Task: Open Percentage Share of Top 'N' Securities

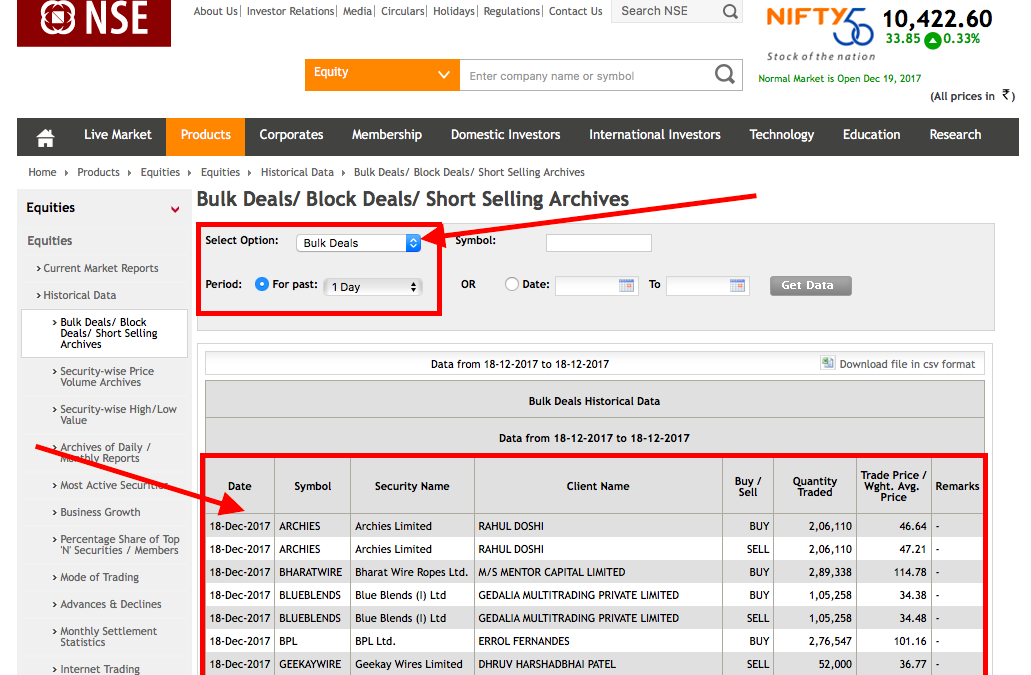Action: click(x=120, y=545)
